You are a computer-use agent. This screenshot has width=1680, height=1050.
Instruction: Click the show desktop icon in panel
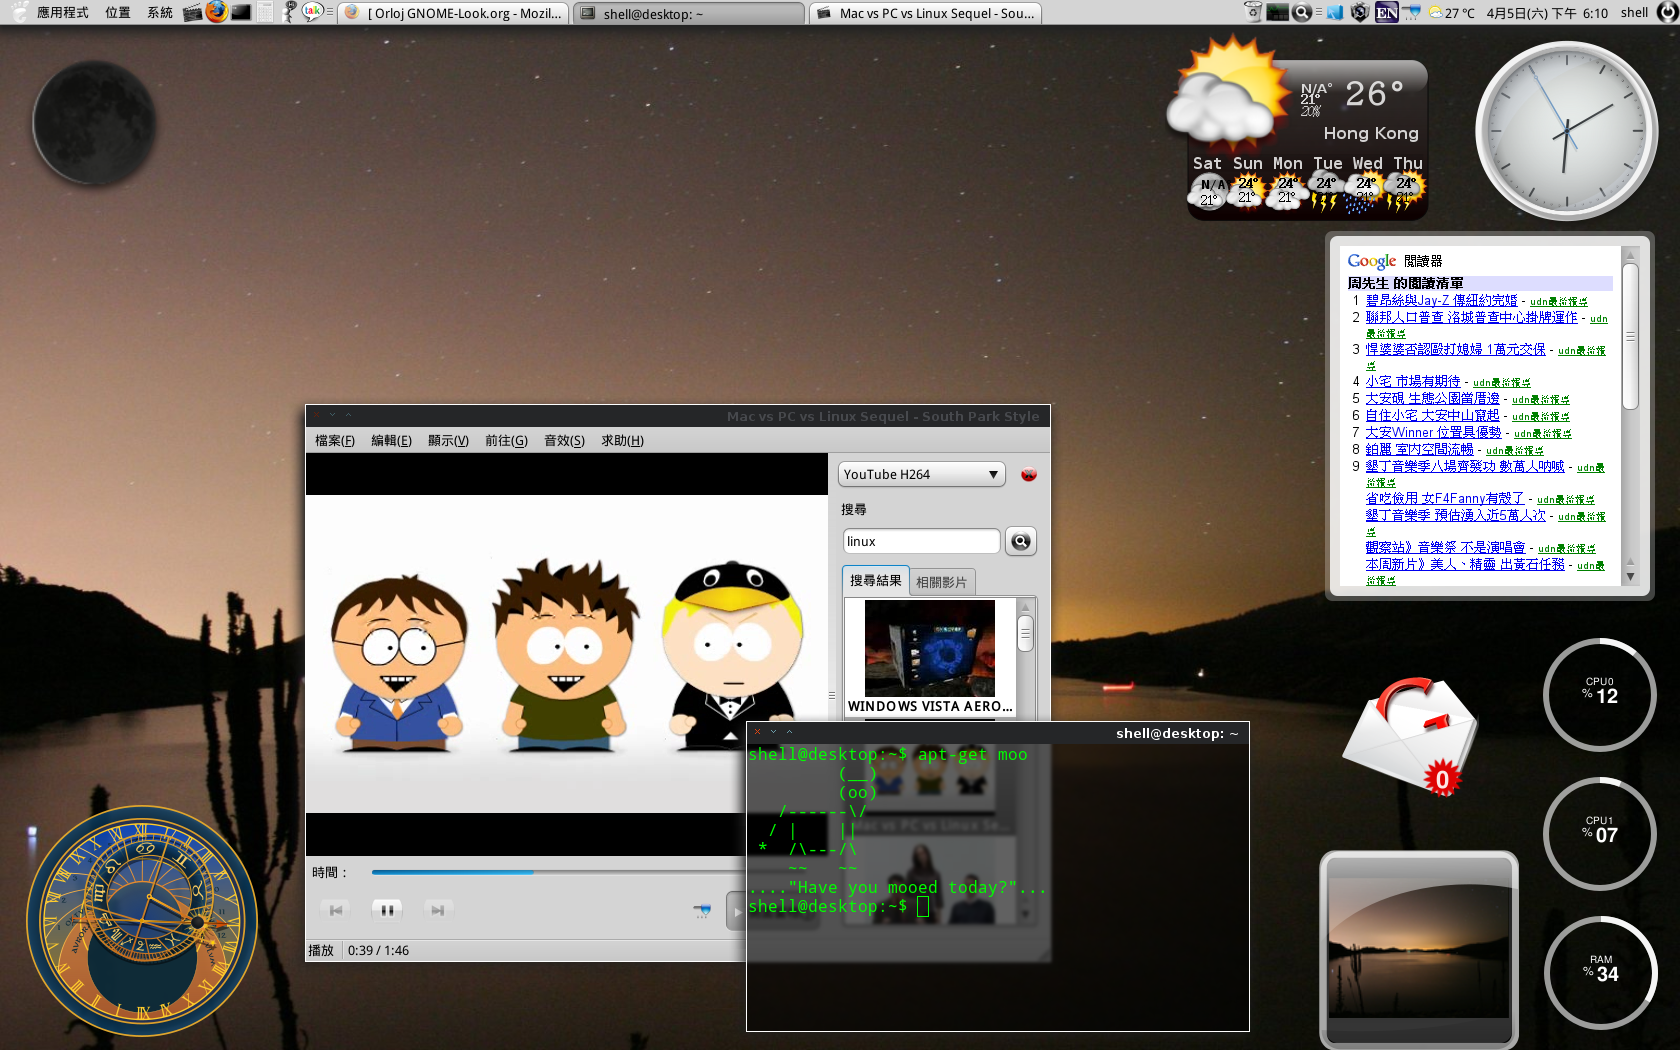coord(1335,13)
